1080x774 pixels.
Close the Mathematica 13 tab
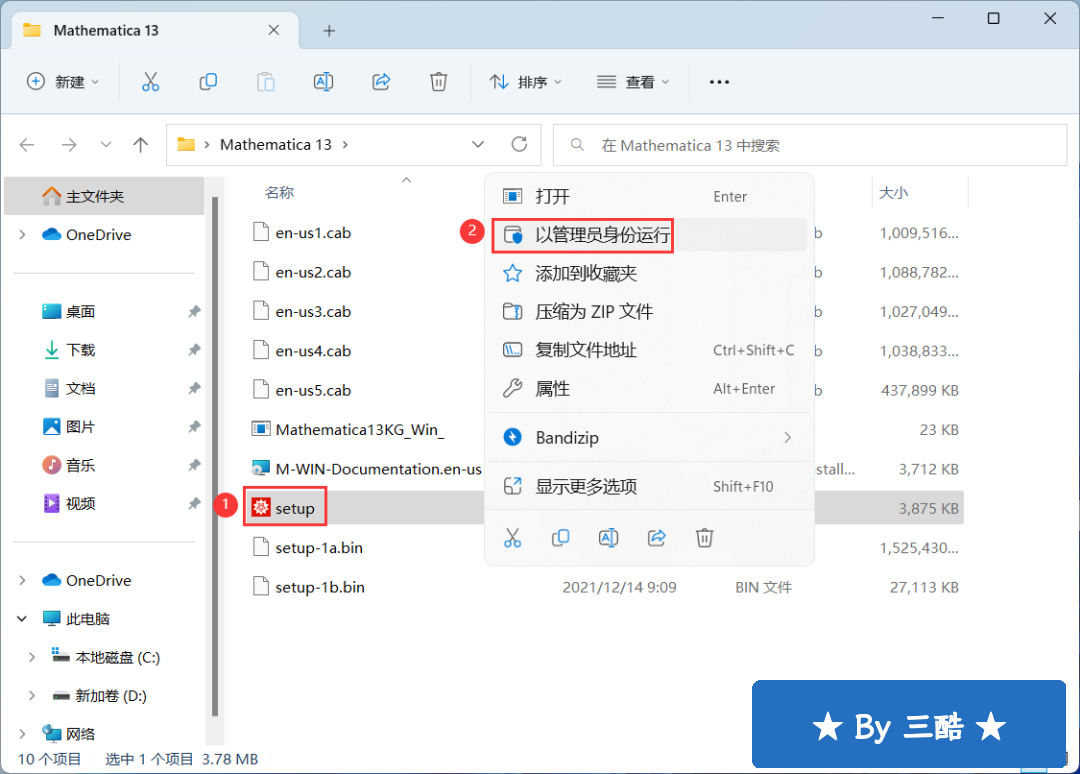tap(273, 30)
